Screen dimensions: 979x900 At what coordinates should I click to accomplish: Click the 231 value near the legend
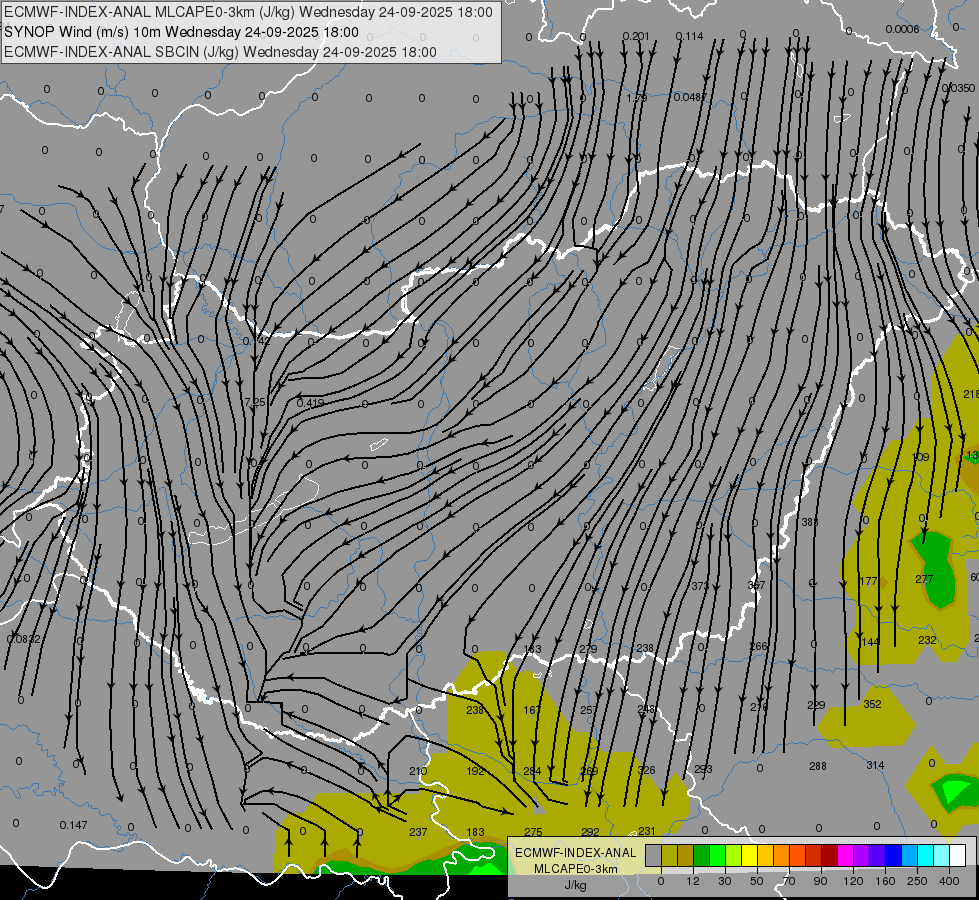tap(647, 831)
